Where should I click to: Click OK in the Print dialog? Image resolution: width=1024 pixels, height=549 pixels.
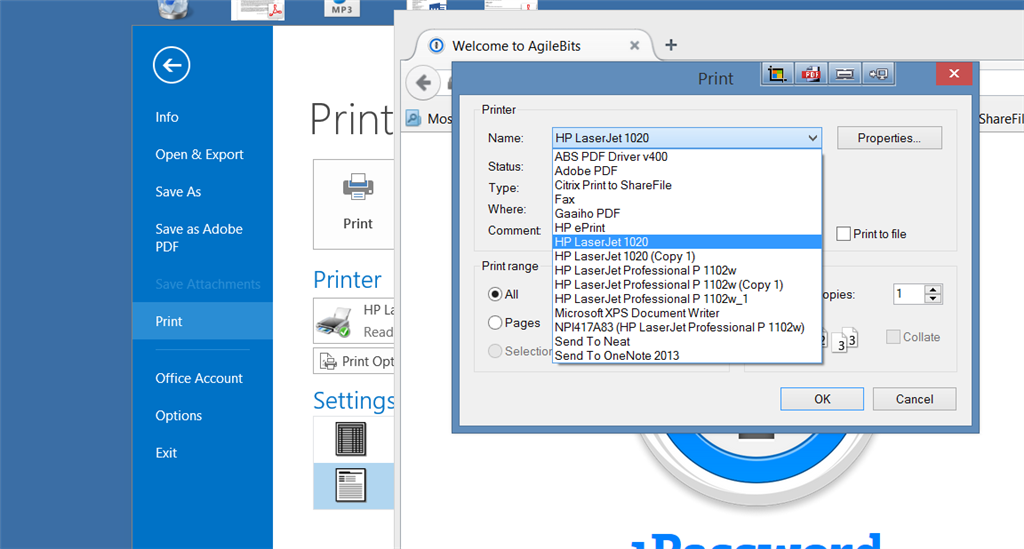(x=822, y=399)
